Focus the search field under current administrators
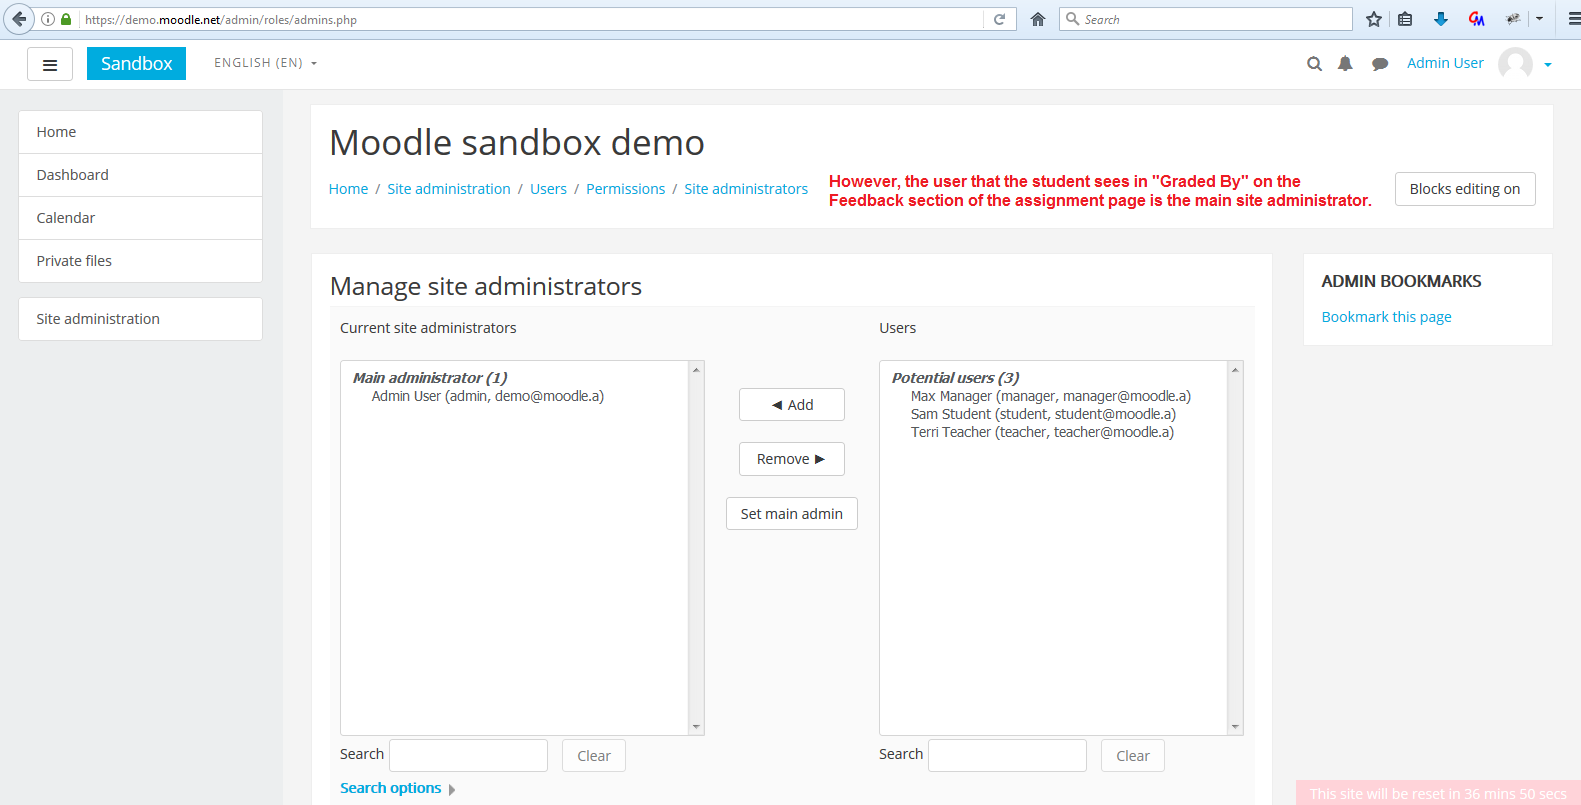Viewport: 1581px width, 805px height. [x=468, y=755]
